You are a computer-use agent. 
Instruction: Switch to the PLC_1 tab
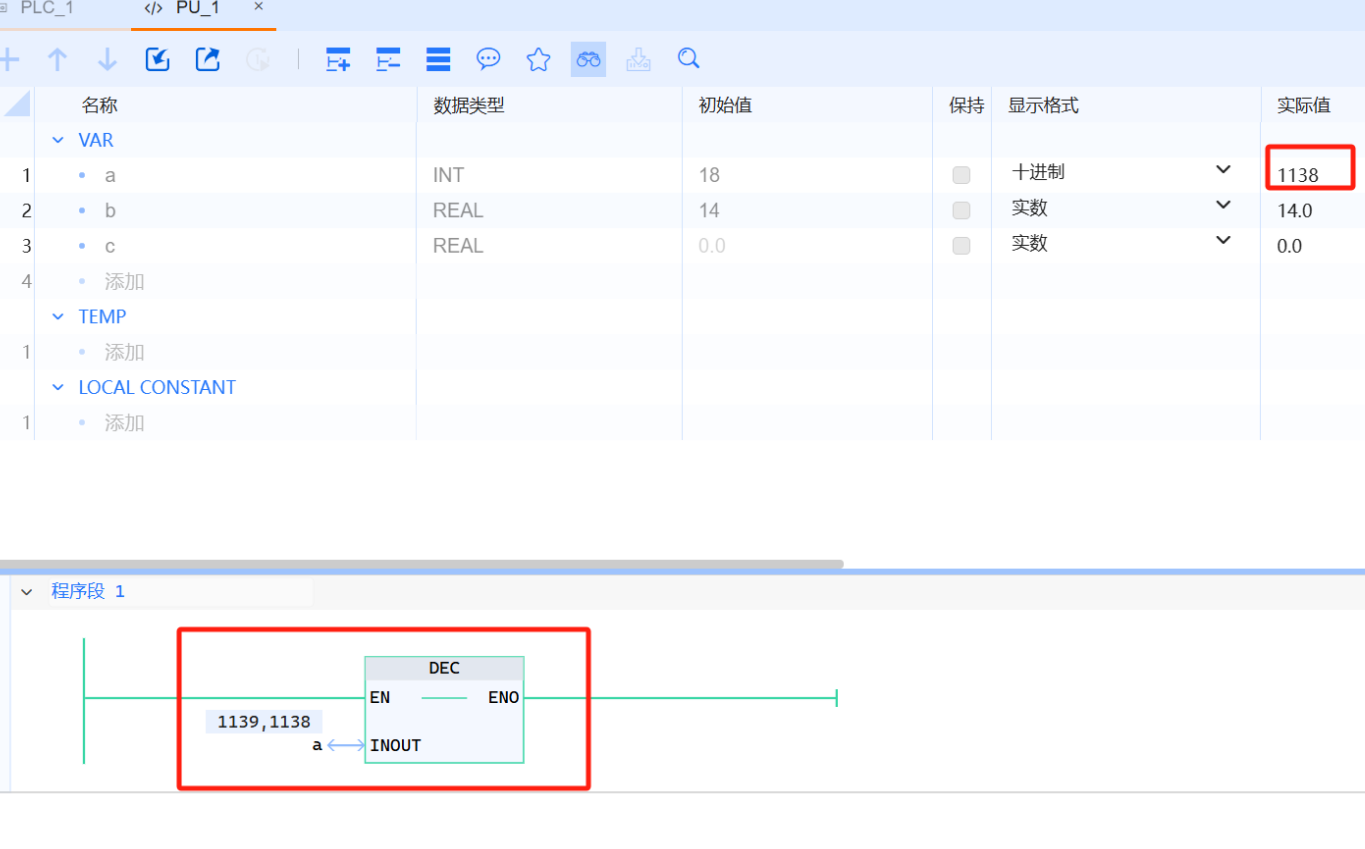coord(46,9)
